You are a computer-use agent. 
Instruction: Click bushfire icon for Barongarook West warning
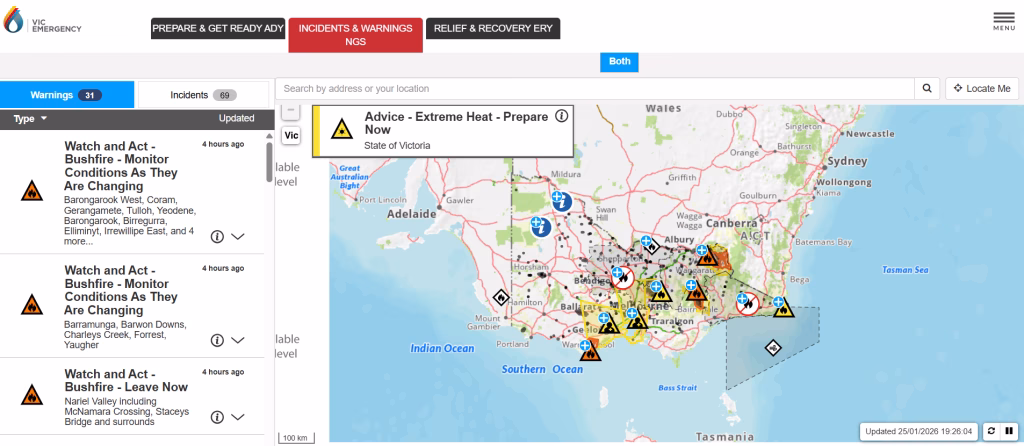pyautogui.click(x=31, y=191)
